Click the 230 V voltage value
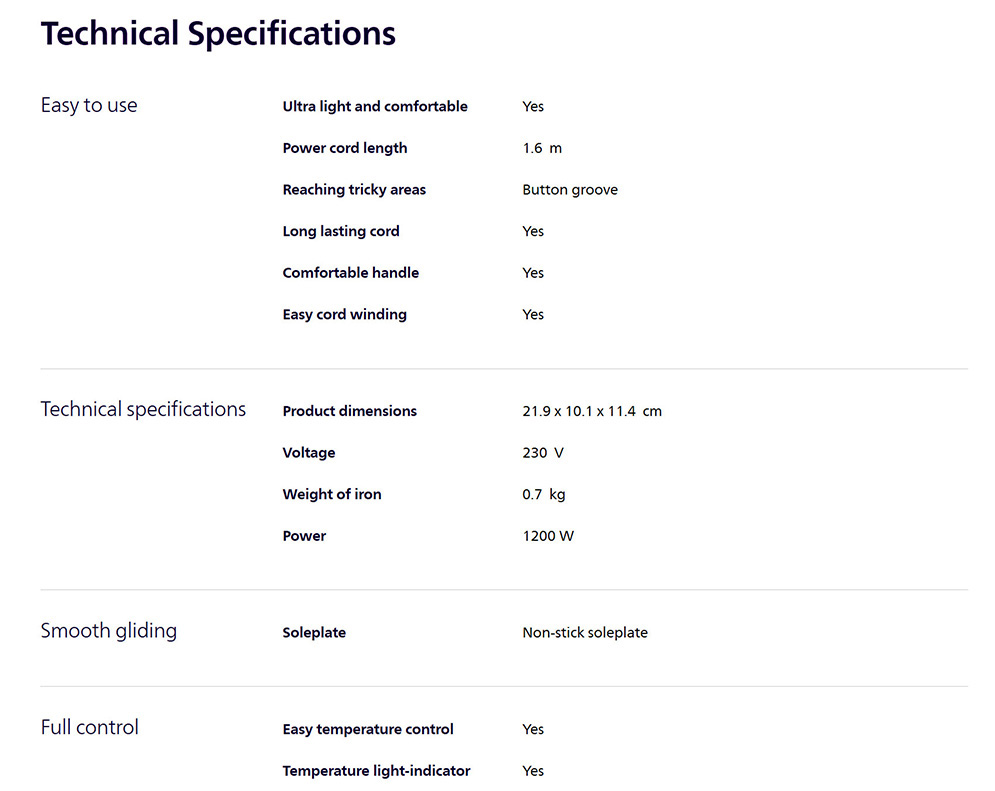The height and width of the screenshot is (791, 995). point(543,453)
